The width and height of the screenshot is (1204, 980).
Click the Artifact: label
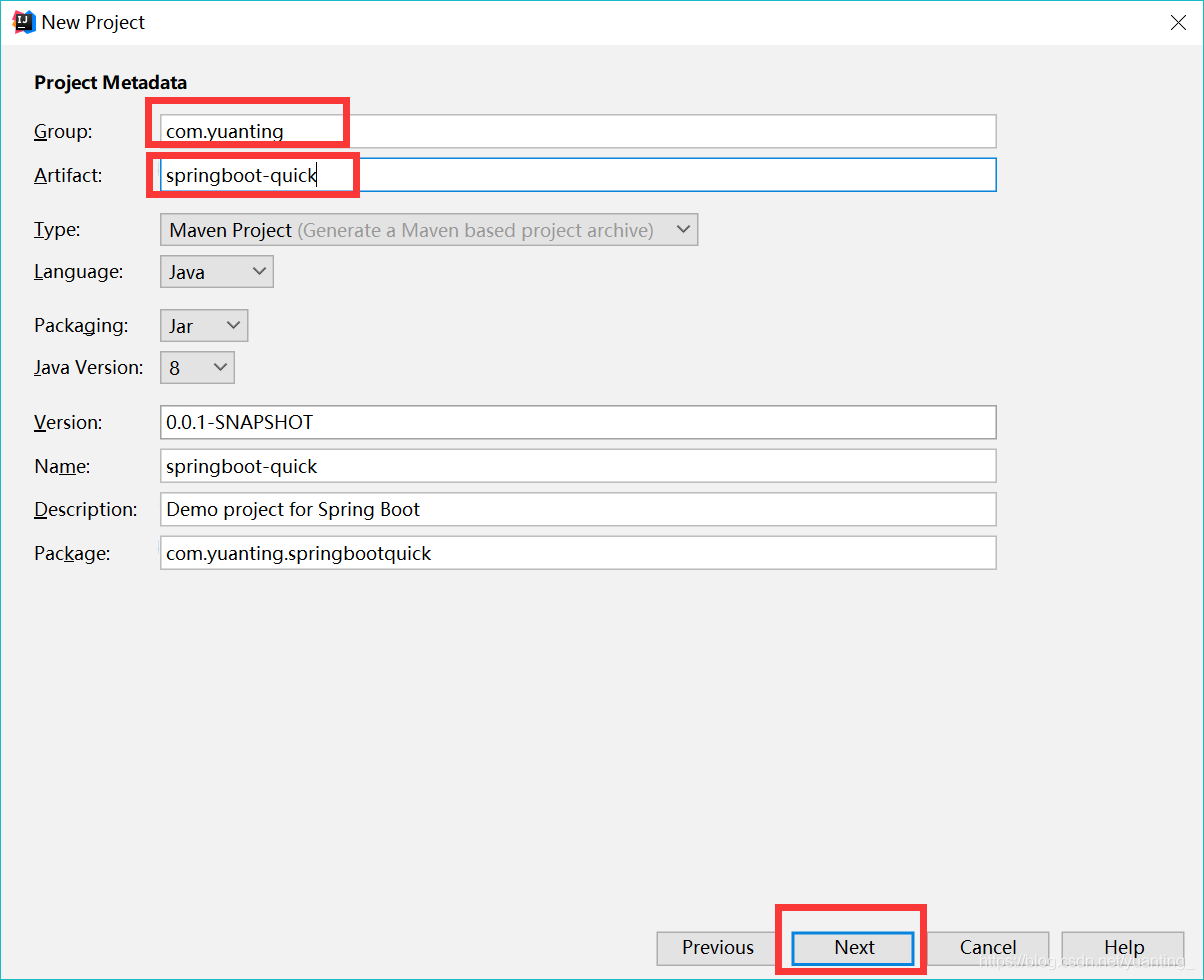68,175
